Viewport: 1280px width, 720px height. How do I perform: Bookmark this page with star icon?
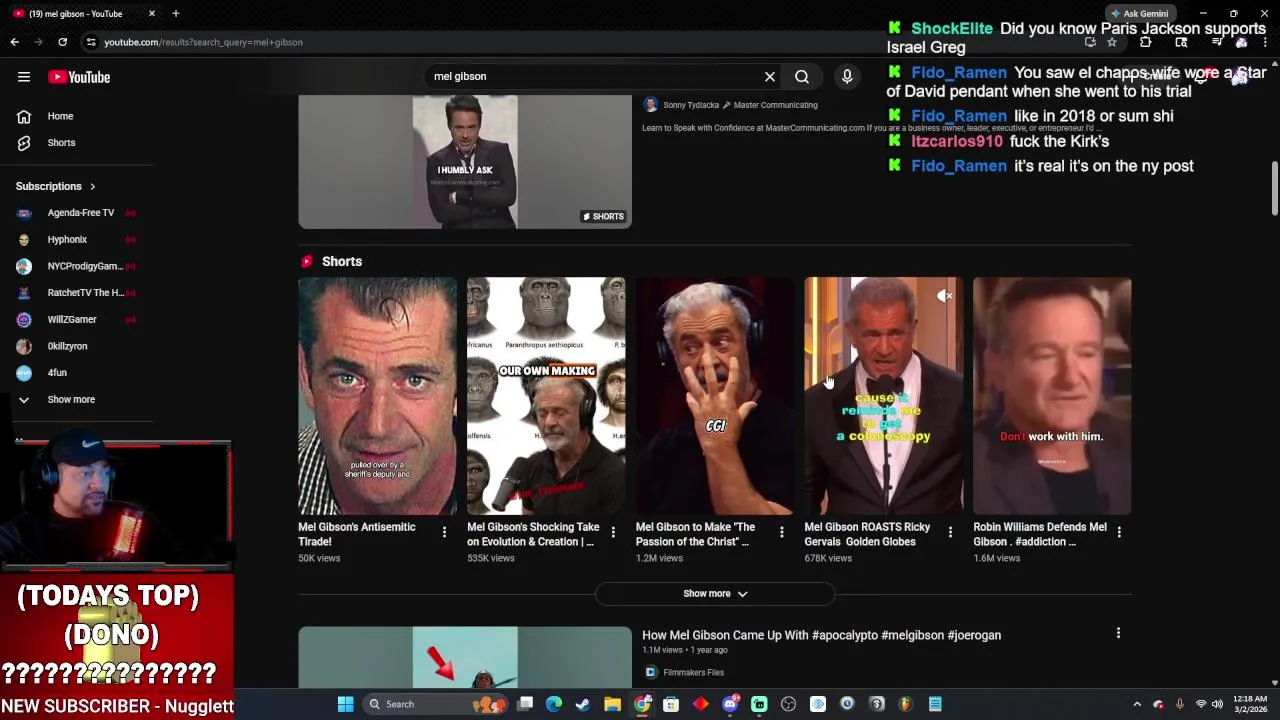[1111, 42]
